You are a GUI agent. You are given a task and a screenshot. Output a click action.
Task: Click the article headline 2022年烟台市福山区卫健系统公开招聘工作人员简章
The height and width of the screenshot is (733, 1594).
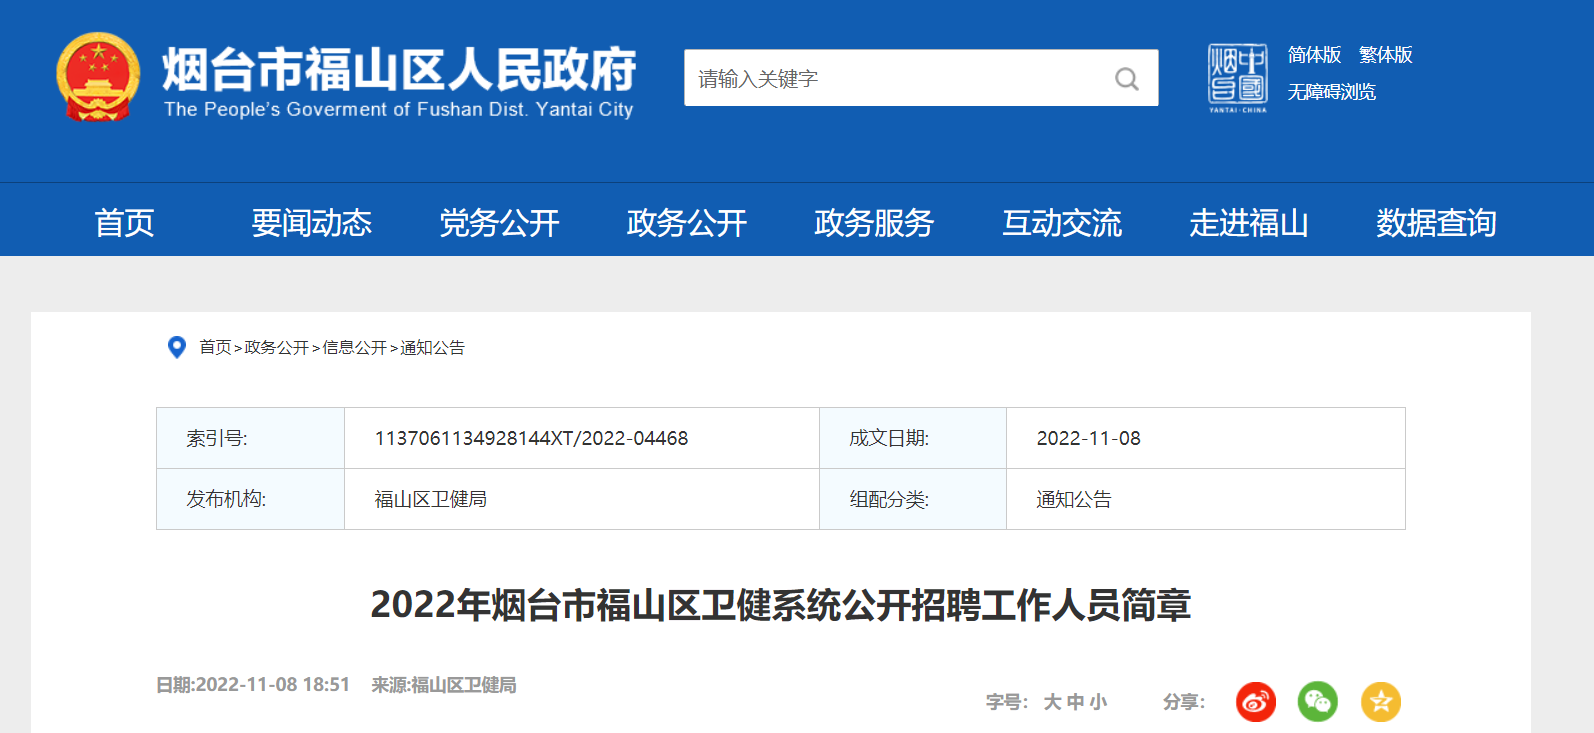pyautogui.click(x=781, y=605)
